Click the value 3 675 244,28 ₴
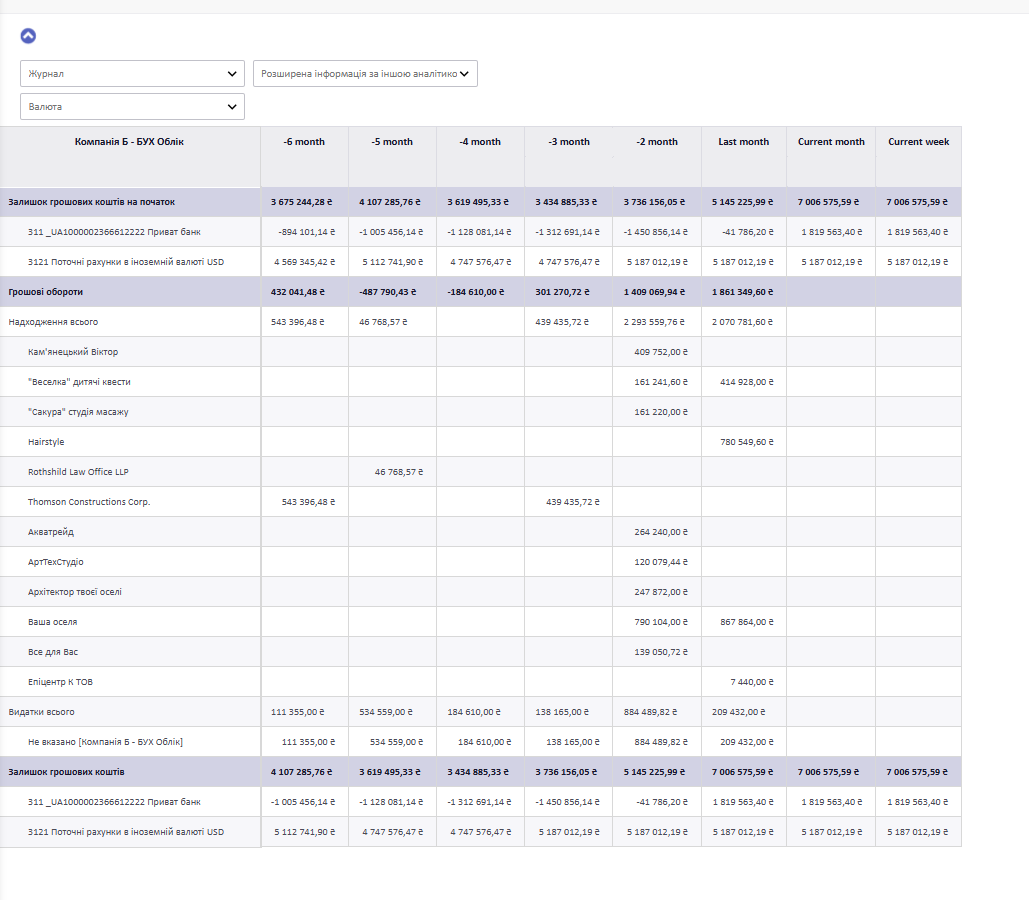 coord(302,202)
